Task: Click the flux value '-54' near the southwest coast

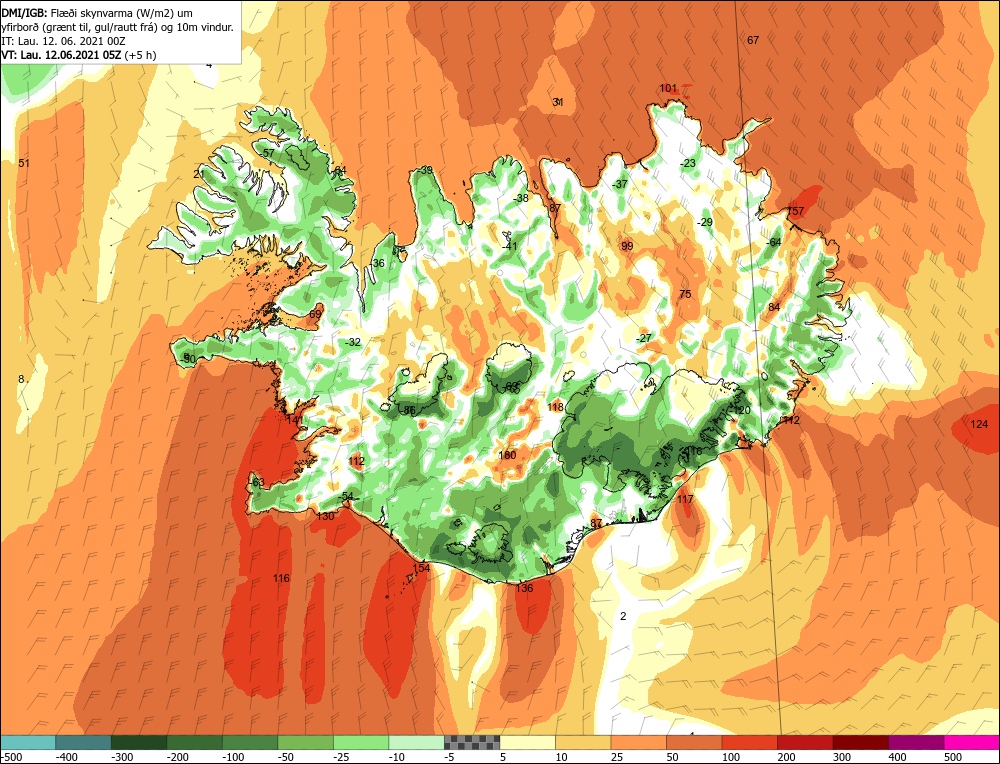Action: click(345, 497)
